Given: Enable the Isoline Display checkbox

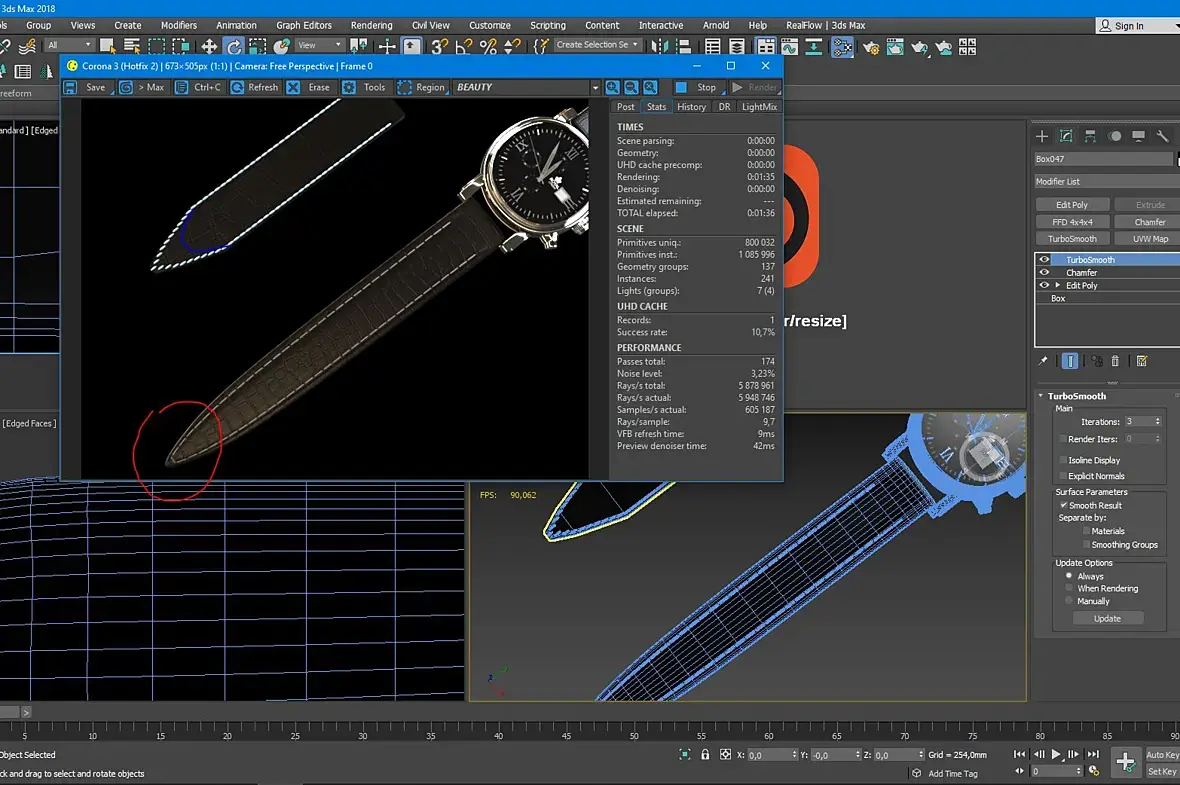Looking at the screenshot, I should click(x=1062, y=460).
